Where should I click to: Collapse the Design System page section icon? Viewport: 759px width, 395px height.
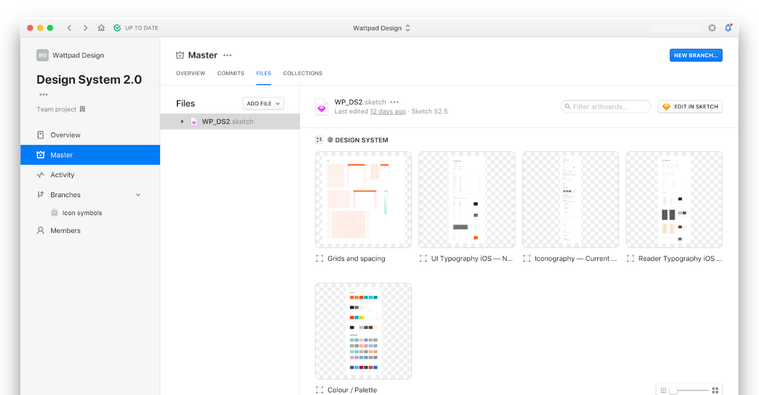(319, 140)
